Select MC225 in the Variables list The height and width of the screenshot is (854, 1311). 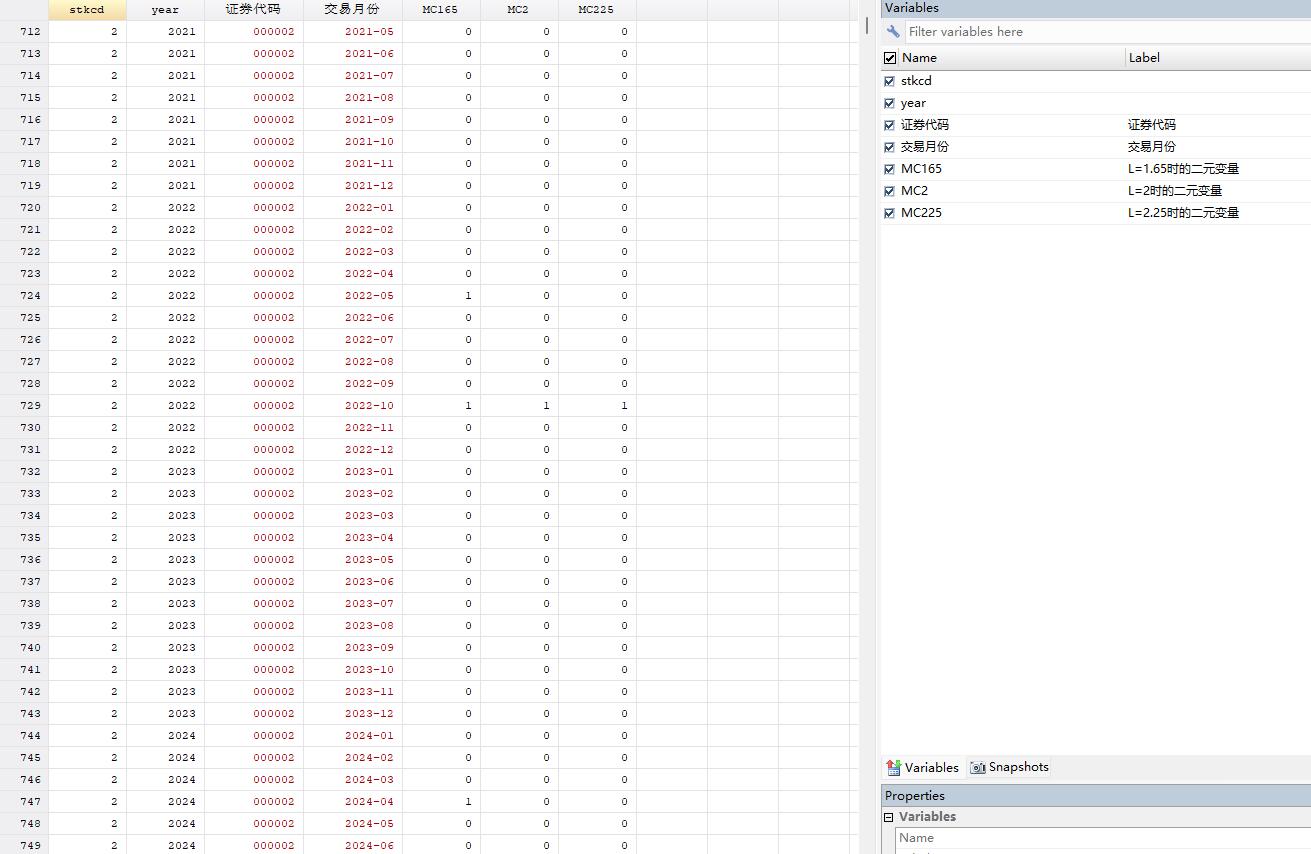921,213
